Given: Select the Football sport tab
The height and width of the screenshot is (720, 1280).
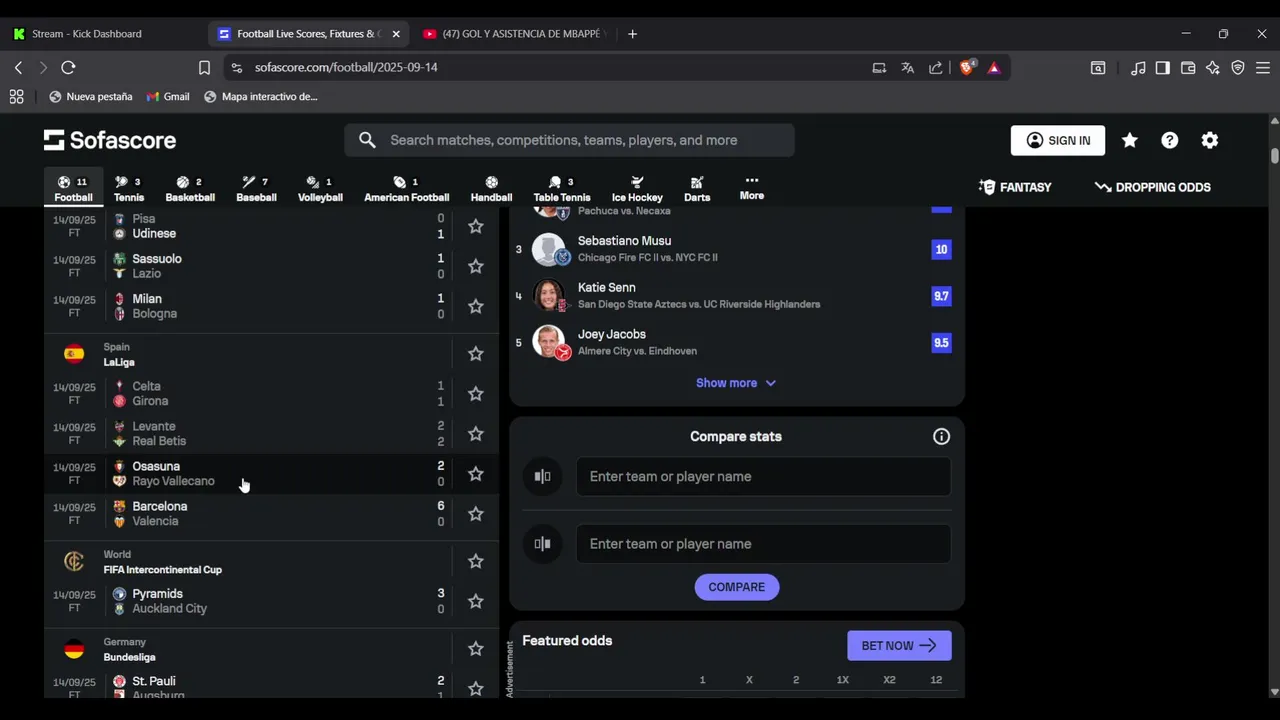Looking at the screenshot, I should tap(73, 189).
